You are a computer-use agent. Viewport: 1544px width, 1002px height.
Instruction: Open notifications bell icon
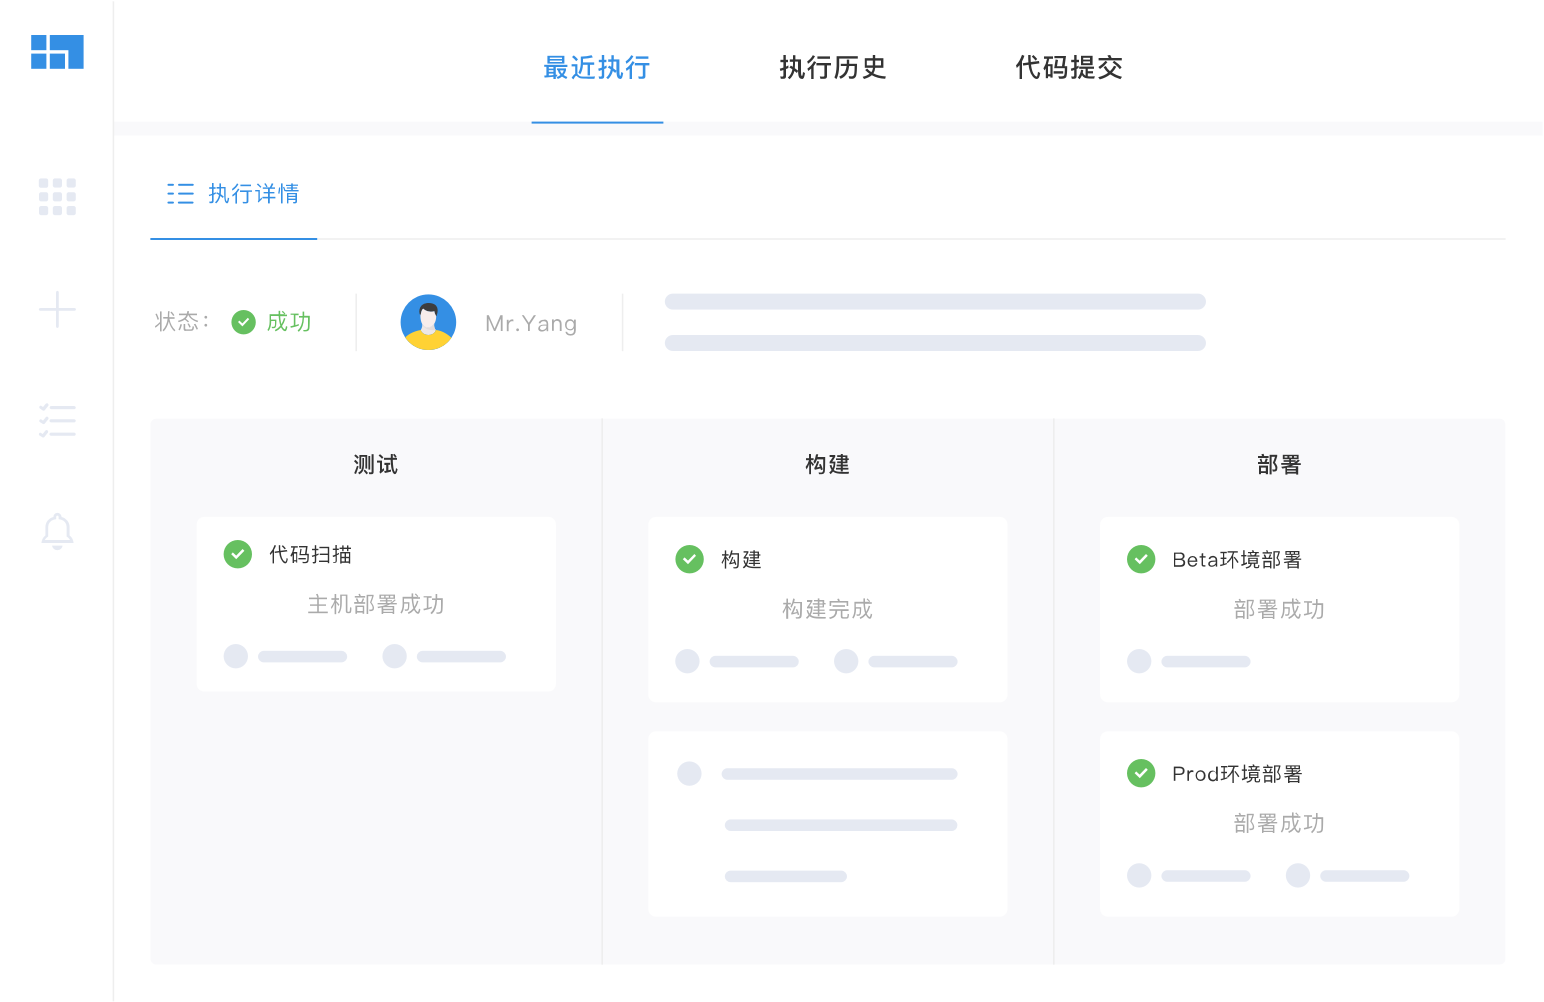(57, 531)
